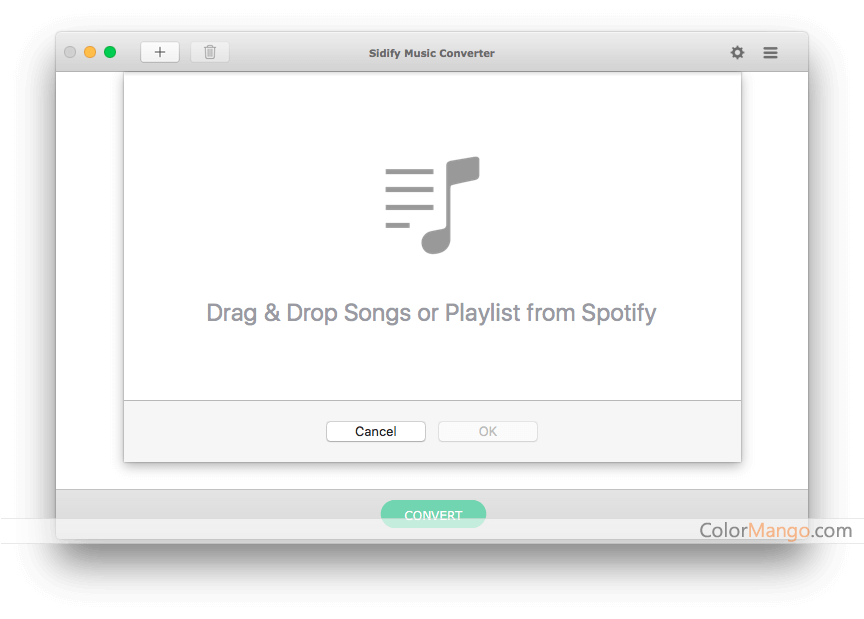
Task: Click the Sidify Music Converter title text
Action: [x=431, y=53]
